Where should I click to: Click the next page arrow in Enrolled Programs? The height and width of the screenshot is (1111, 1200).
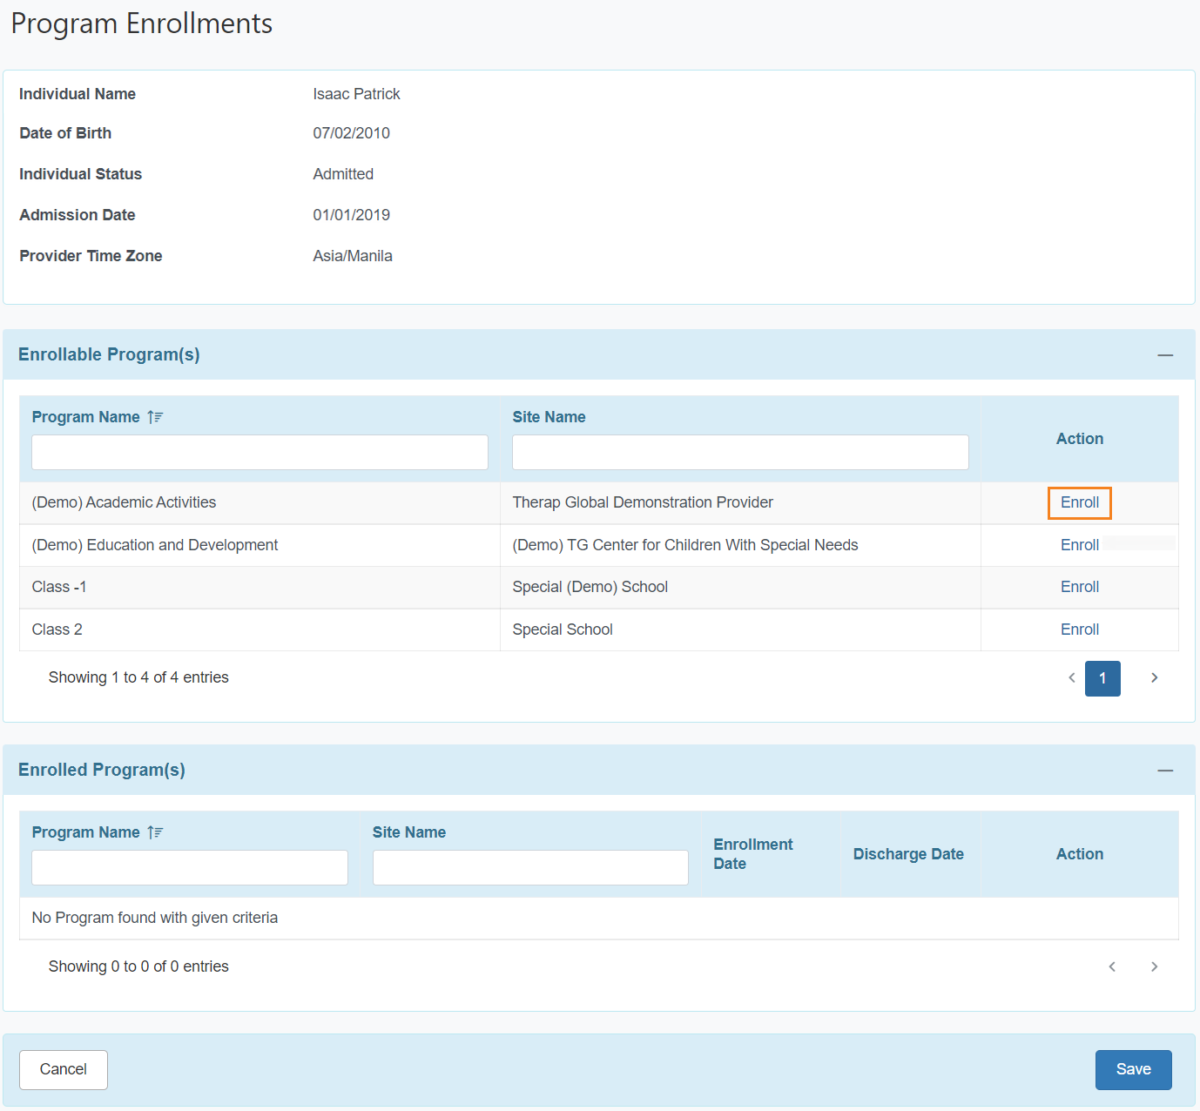[x=1155, y=966]
